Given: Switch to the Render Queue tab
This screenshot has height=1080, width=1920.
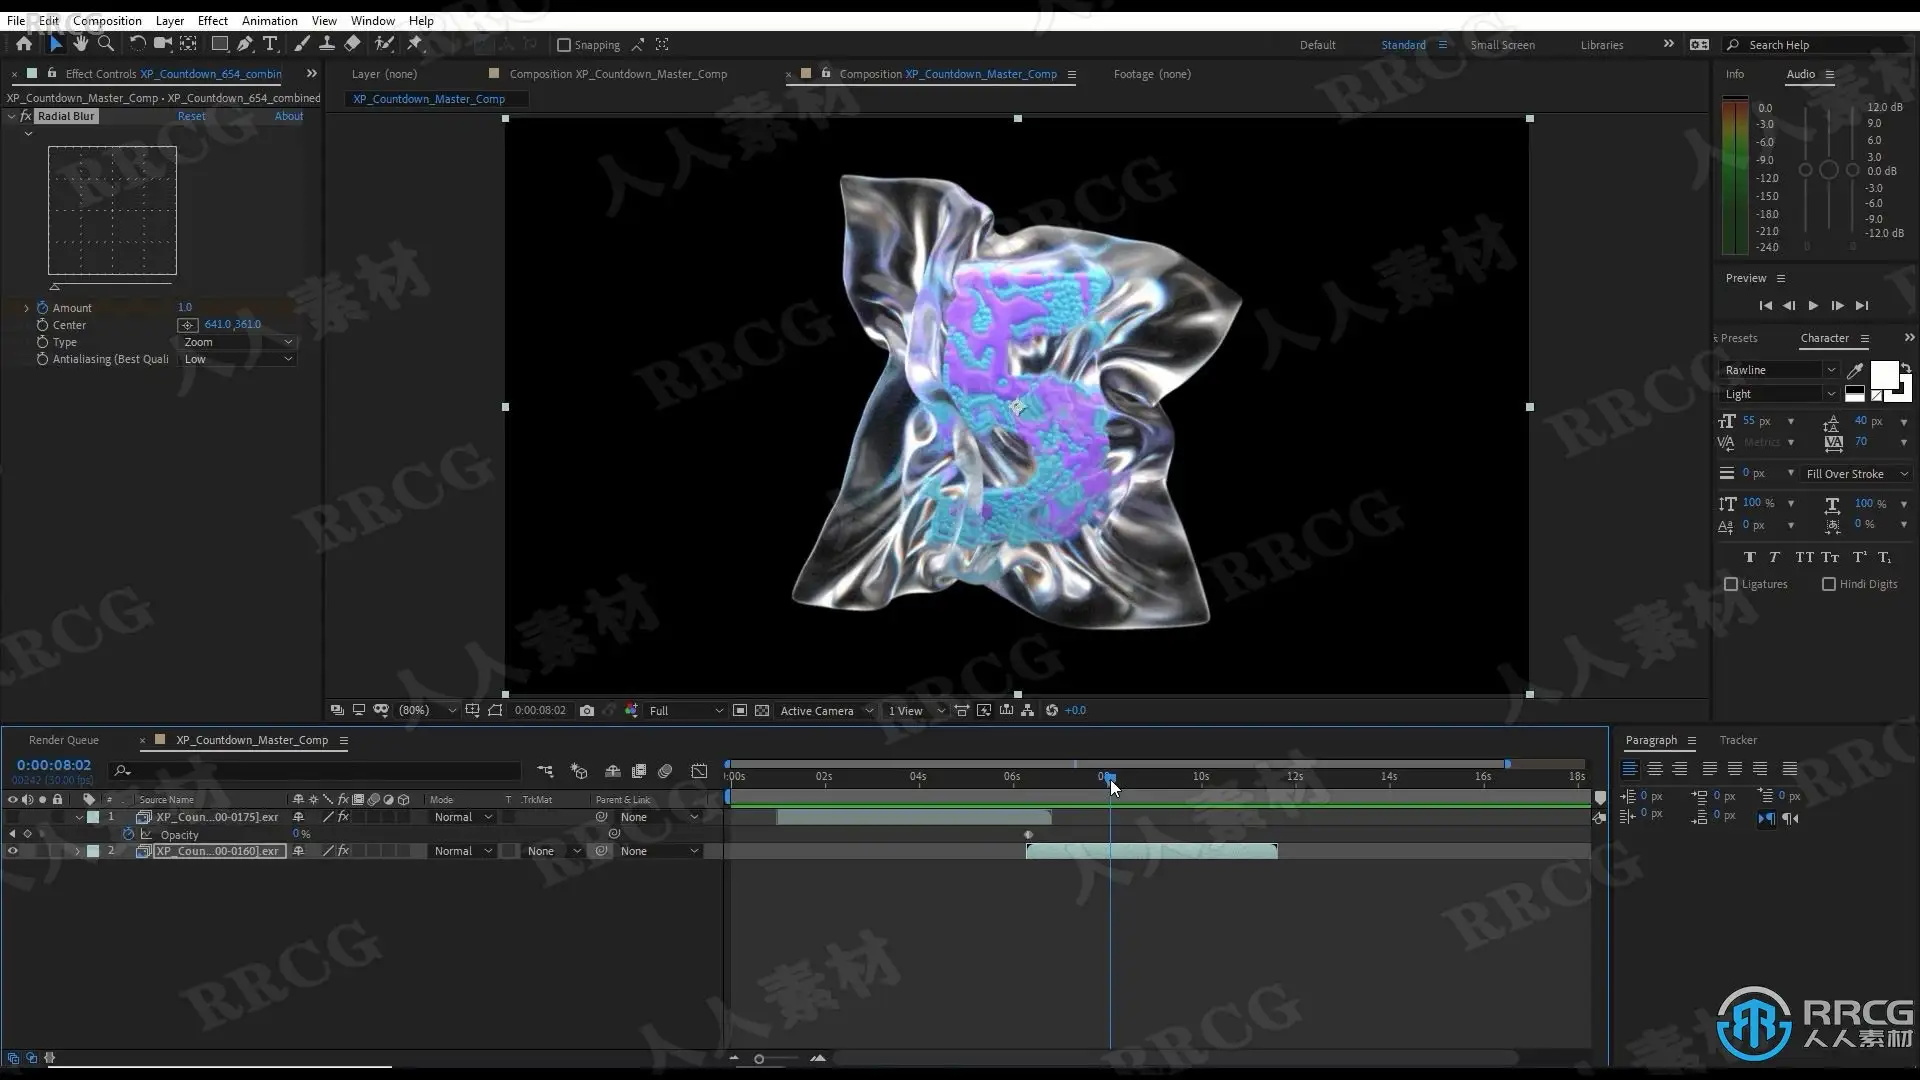Looking at the screenshot, I should [64, 740].
